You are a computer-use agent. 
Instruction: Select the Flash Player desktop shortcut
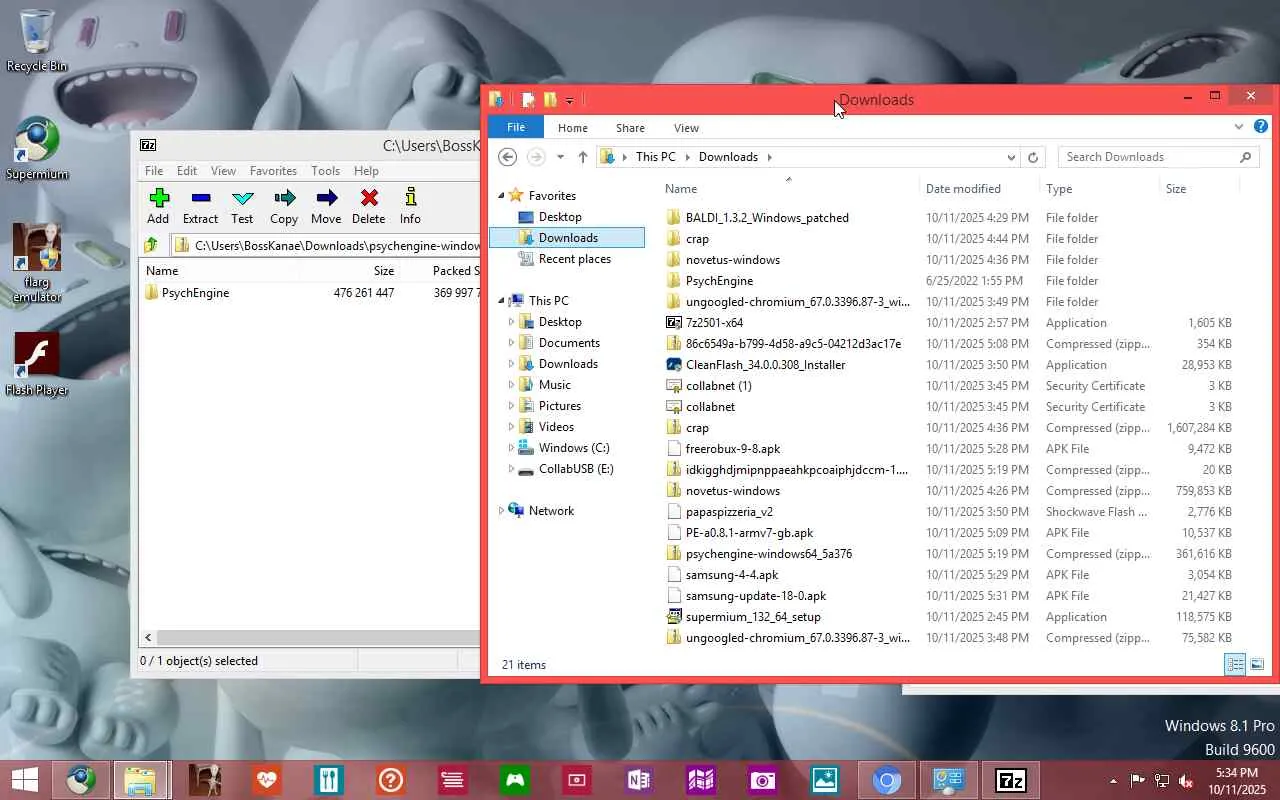point(37,364)
